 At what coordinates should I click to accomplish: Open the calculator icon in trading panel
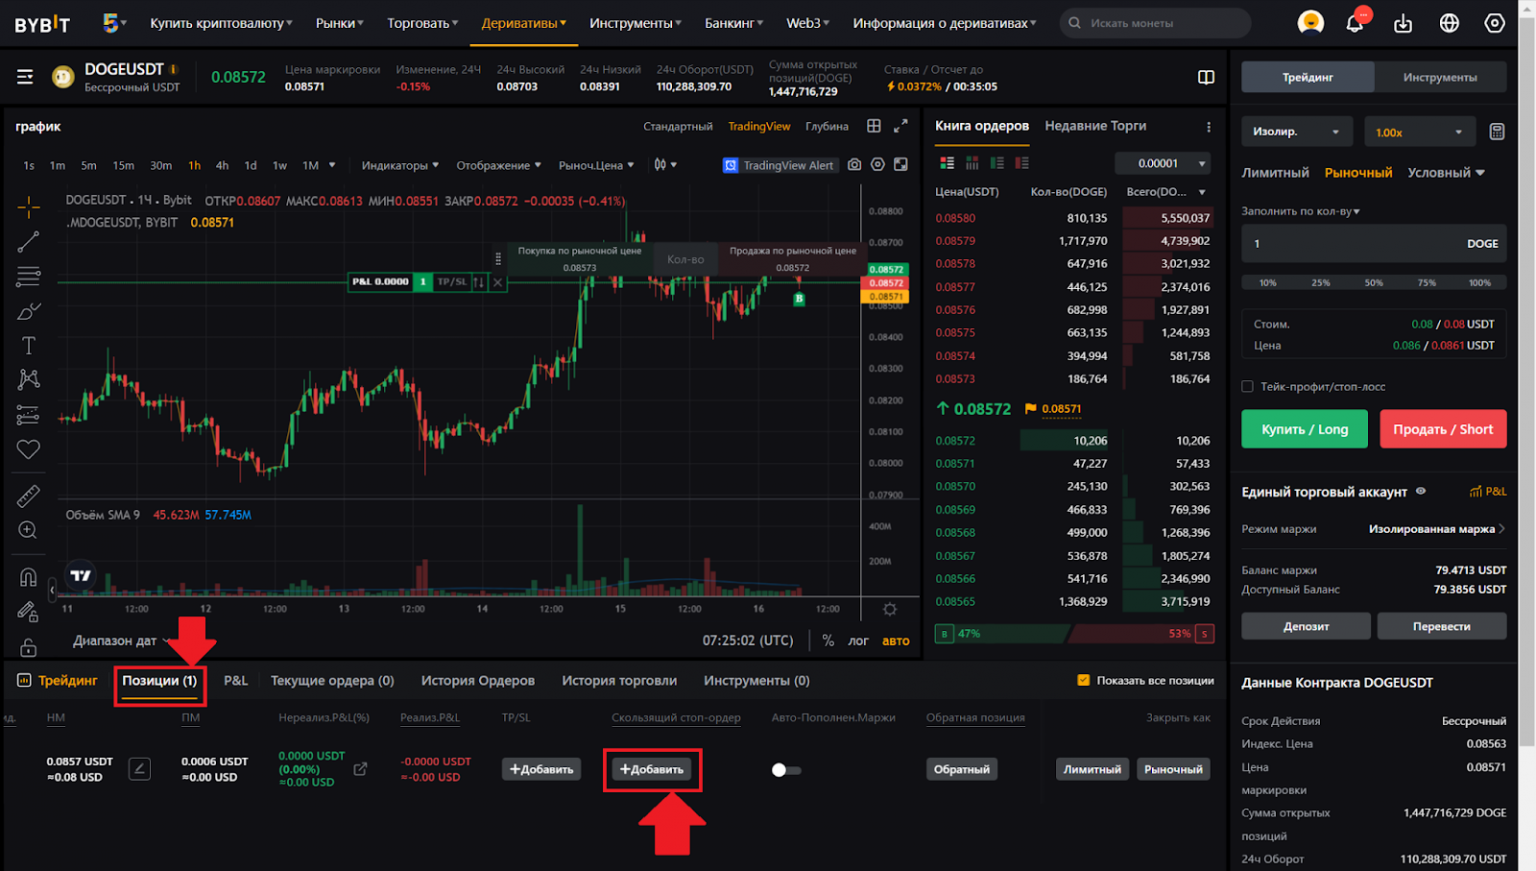pos(1496,132)
